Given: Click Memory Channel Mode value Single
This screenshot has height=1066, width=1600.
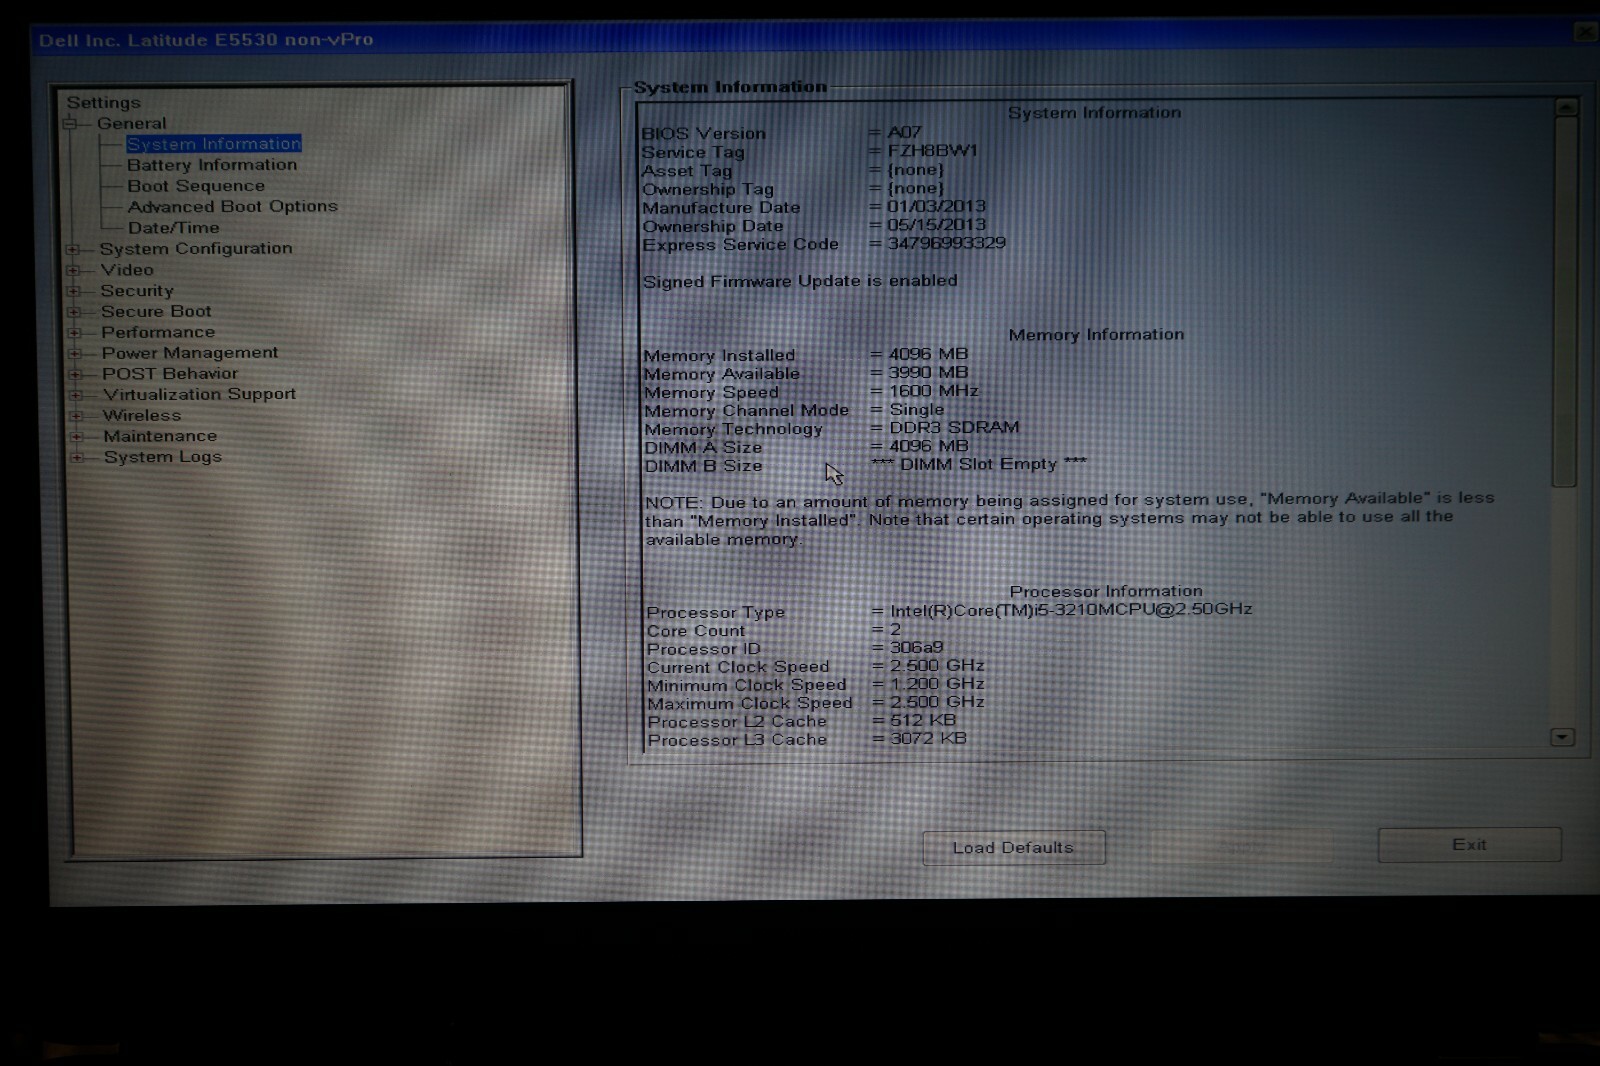Looking at the screenshot, I should pos(917,410).
